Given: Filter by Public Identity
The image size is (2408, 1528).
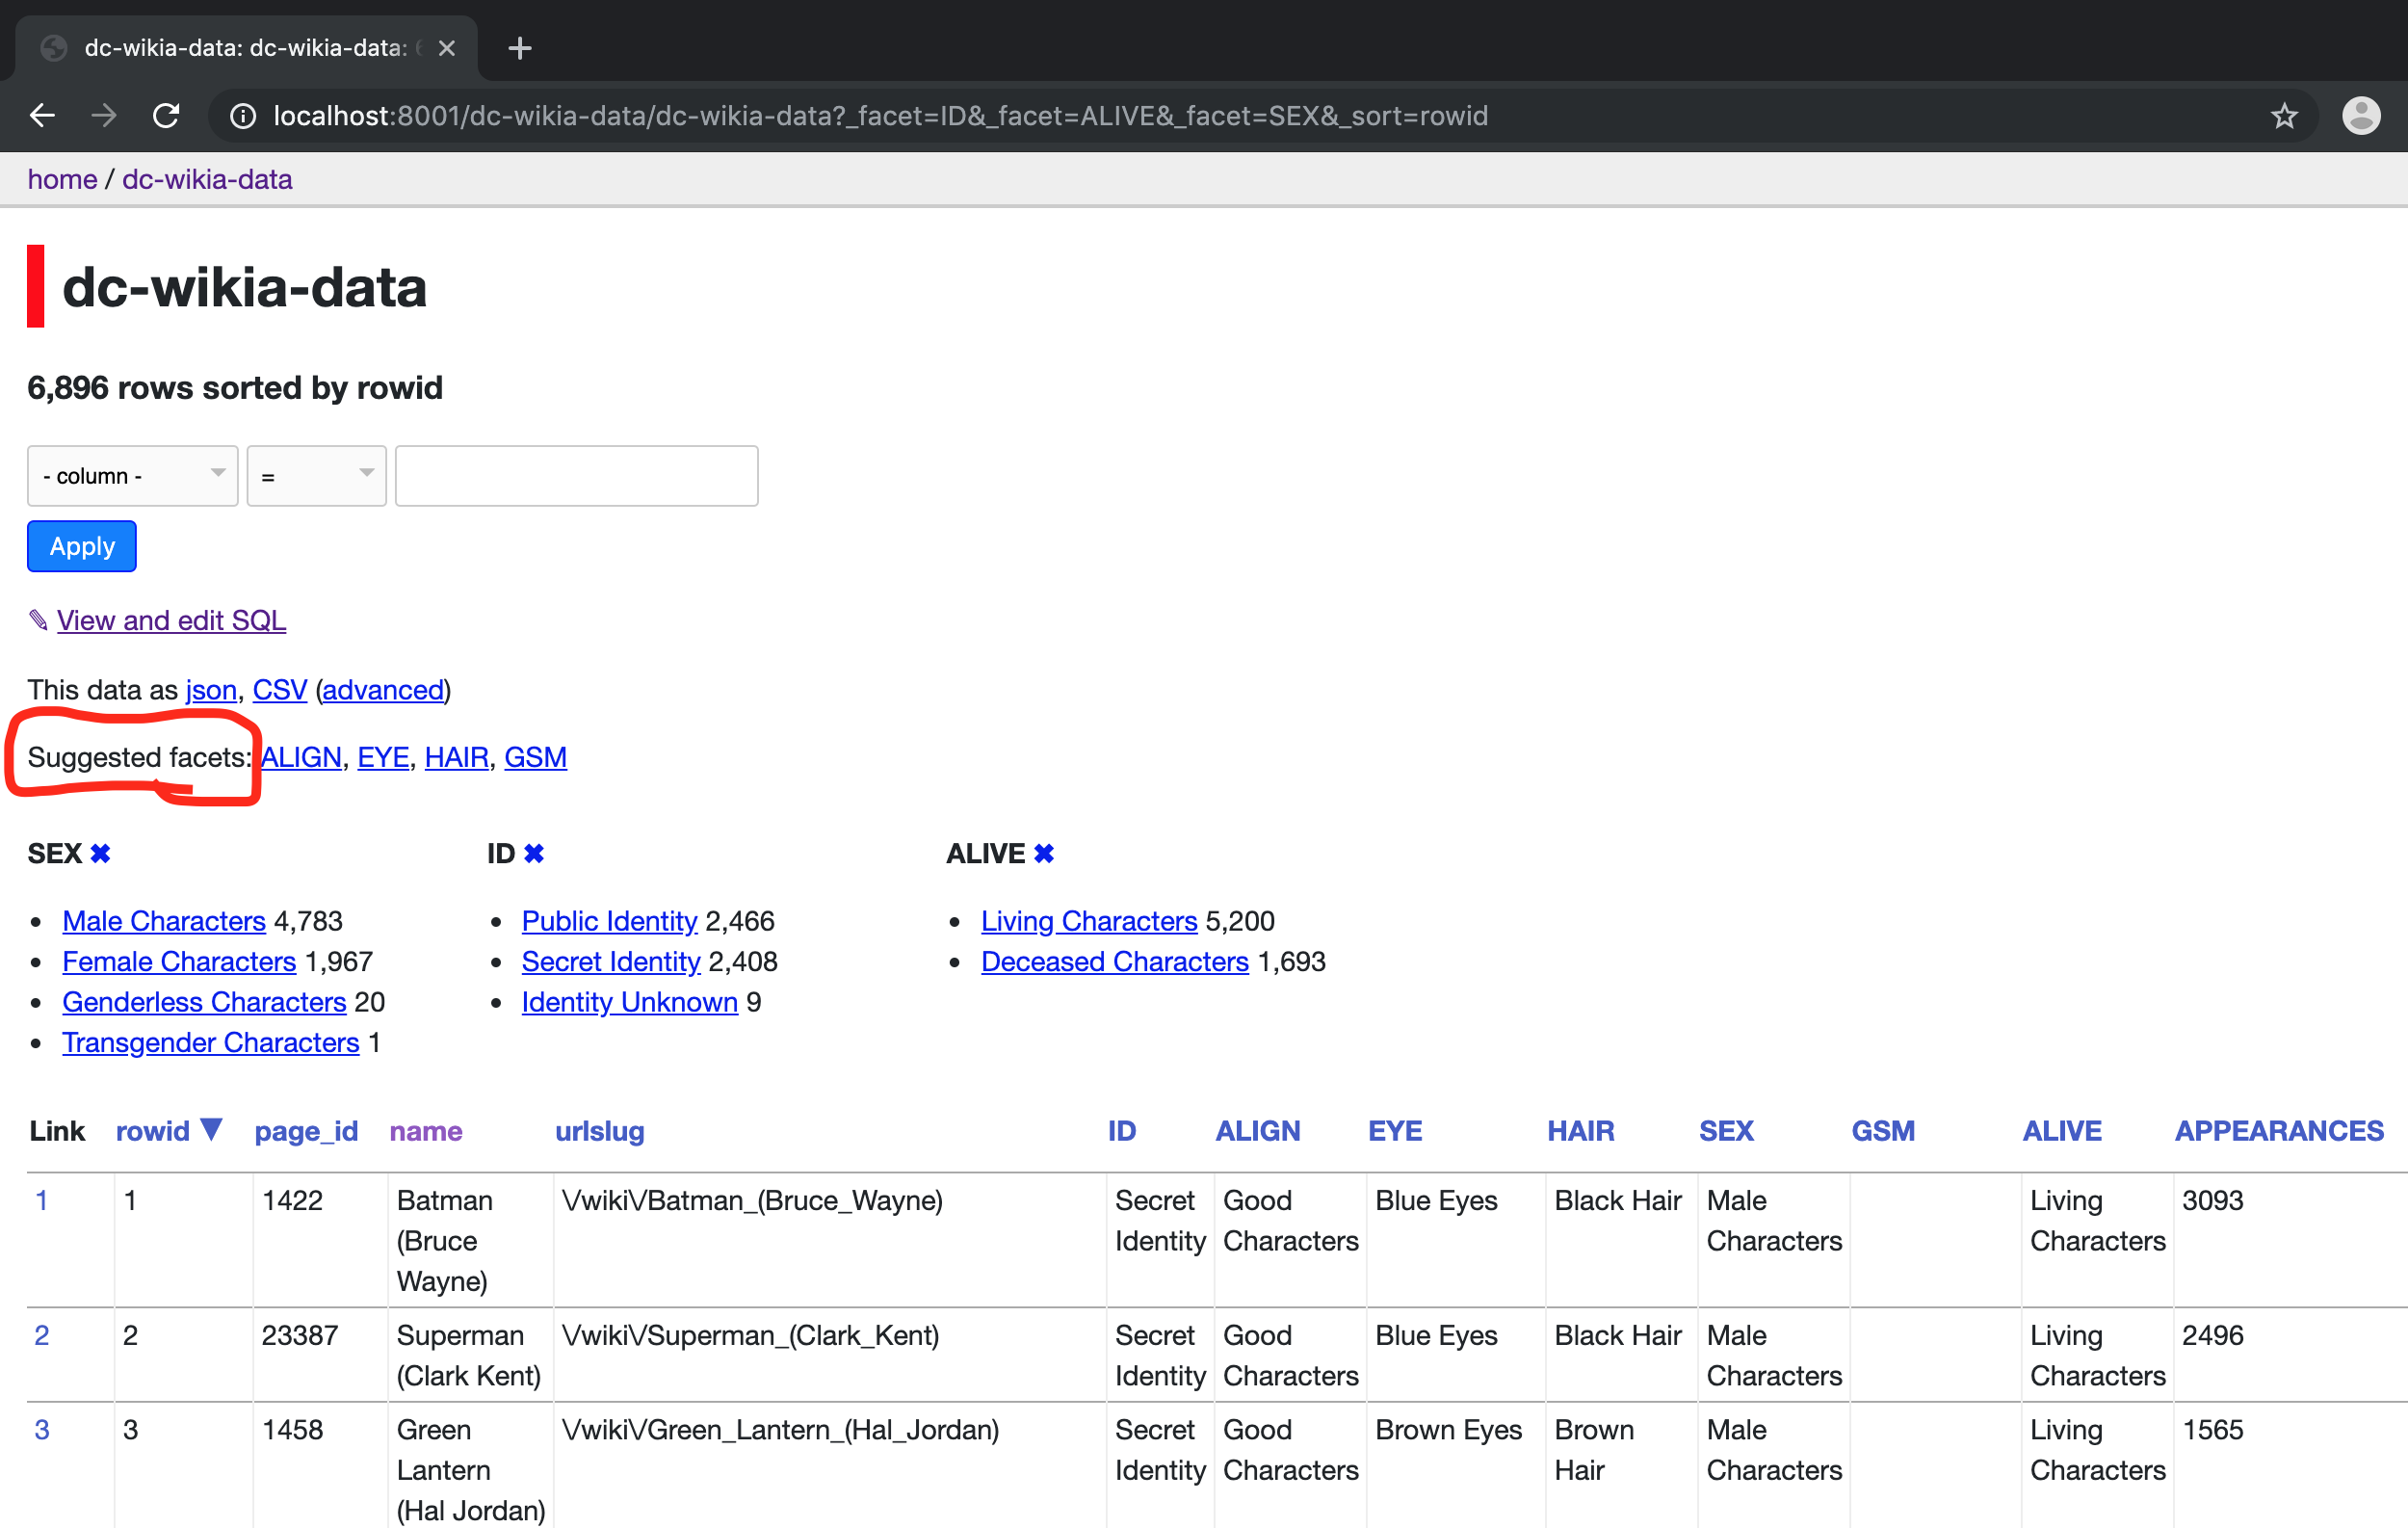Looking at the screenshot, I should click(x=609, y=921).
